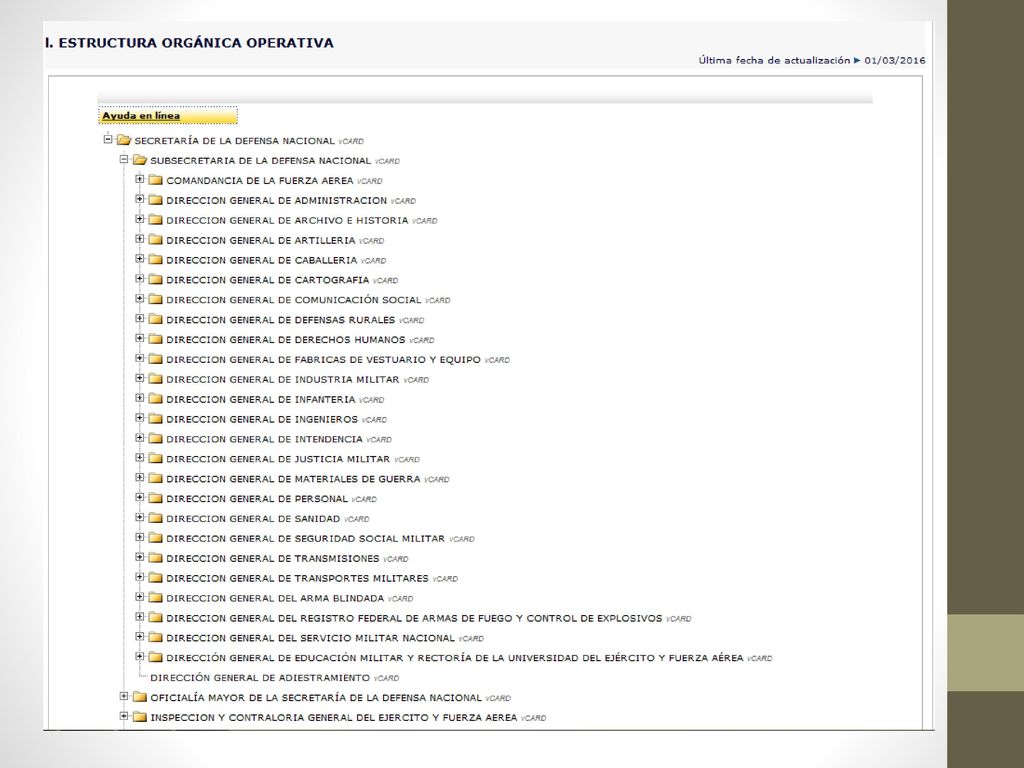Expand DIRECCION GENERAL DE CARTOGRAFIA
The height and width of the screenshot is (768, 1024).
[x=139, y=278]
